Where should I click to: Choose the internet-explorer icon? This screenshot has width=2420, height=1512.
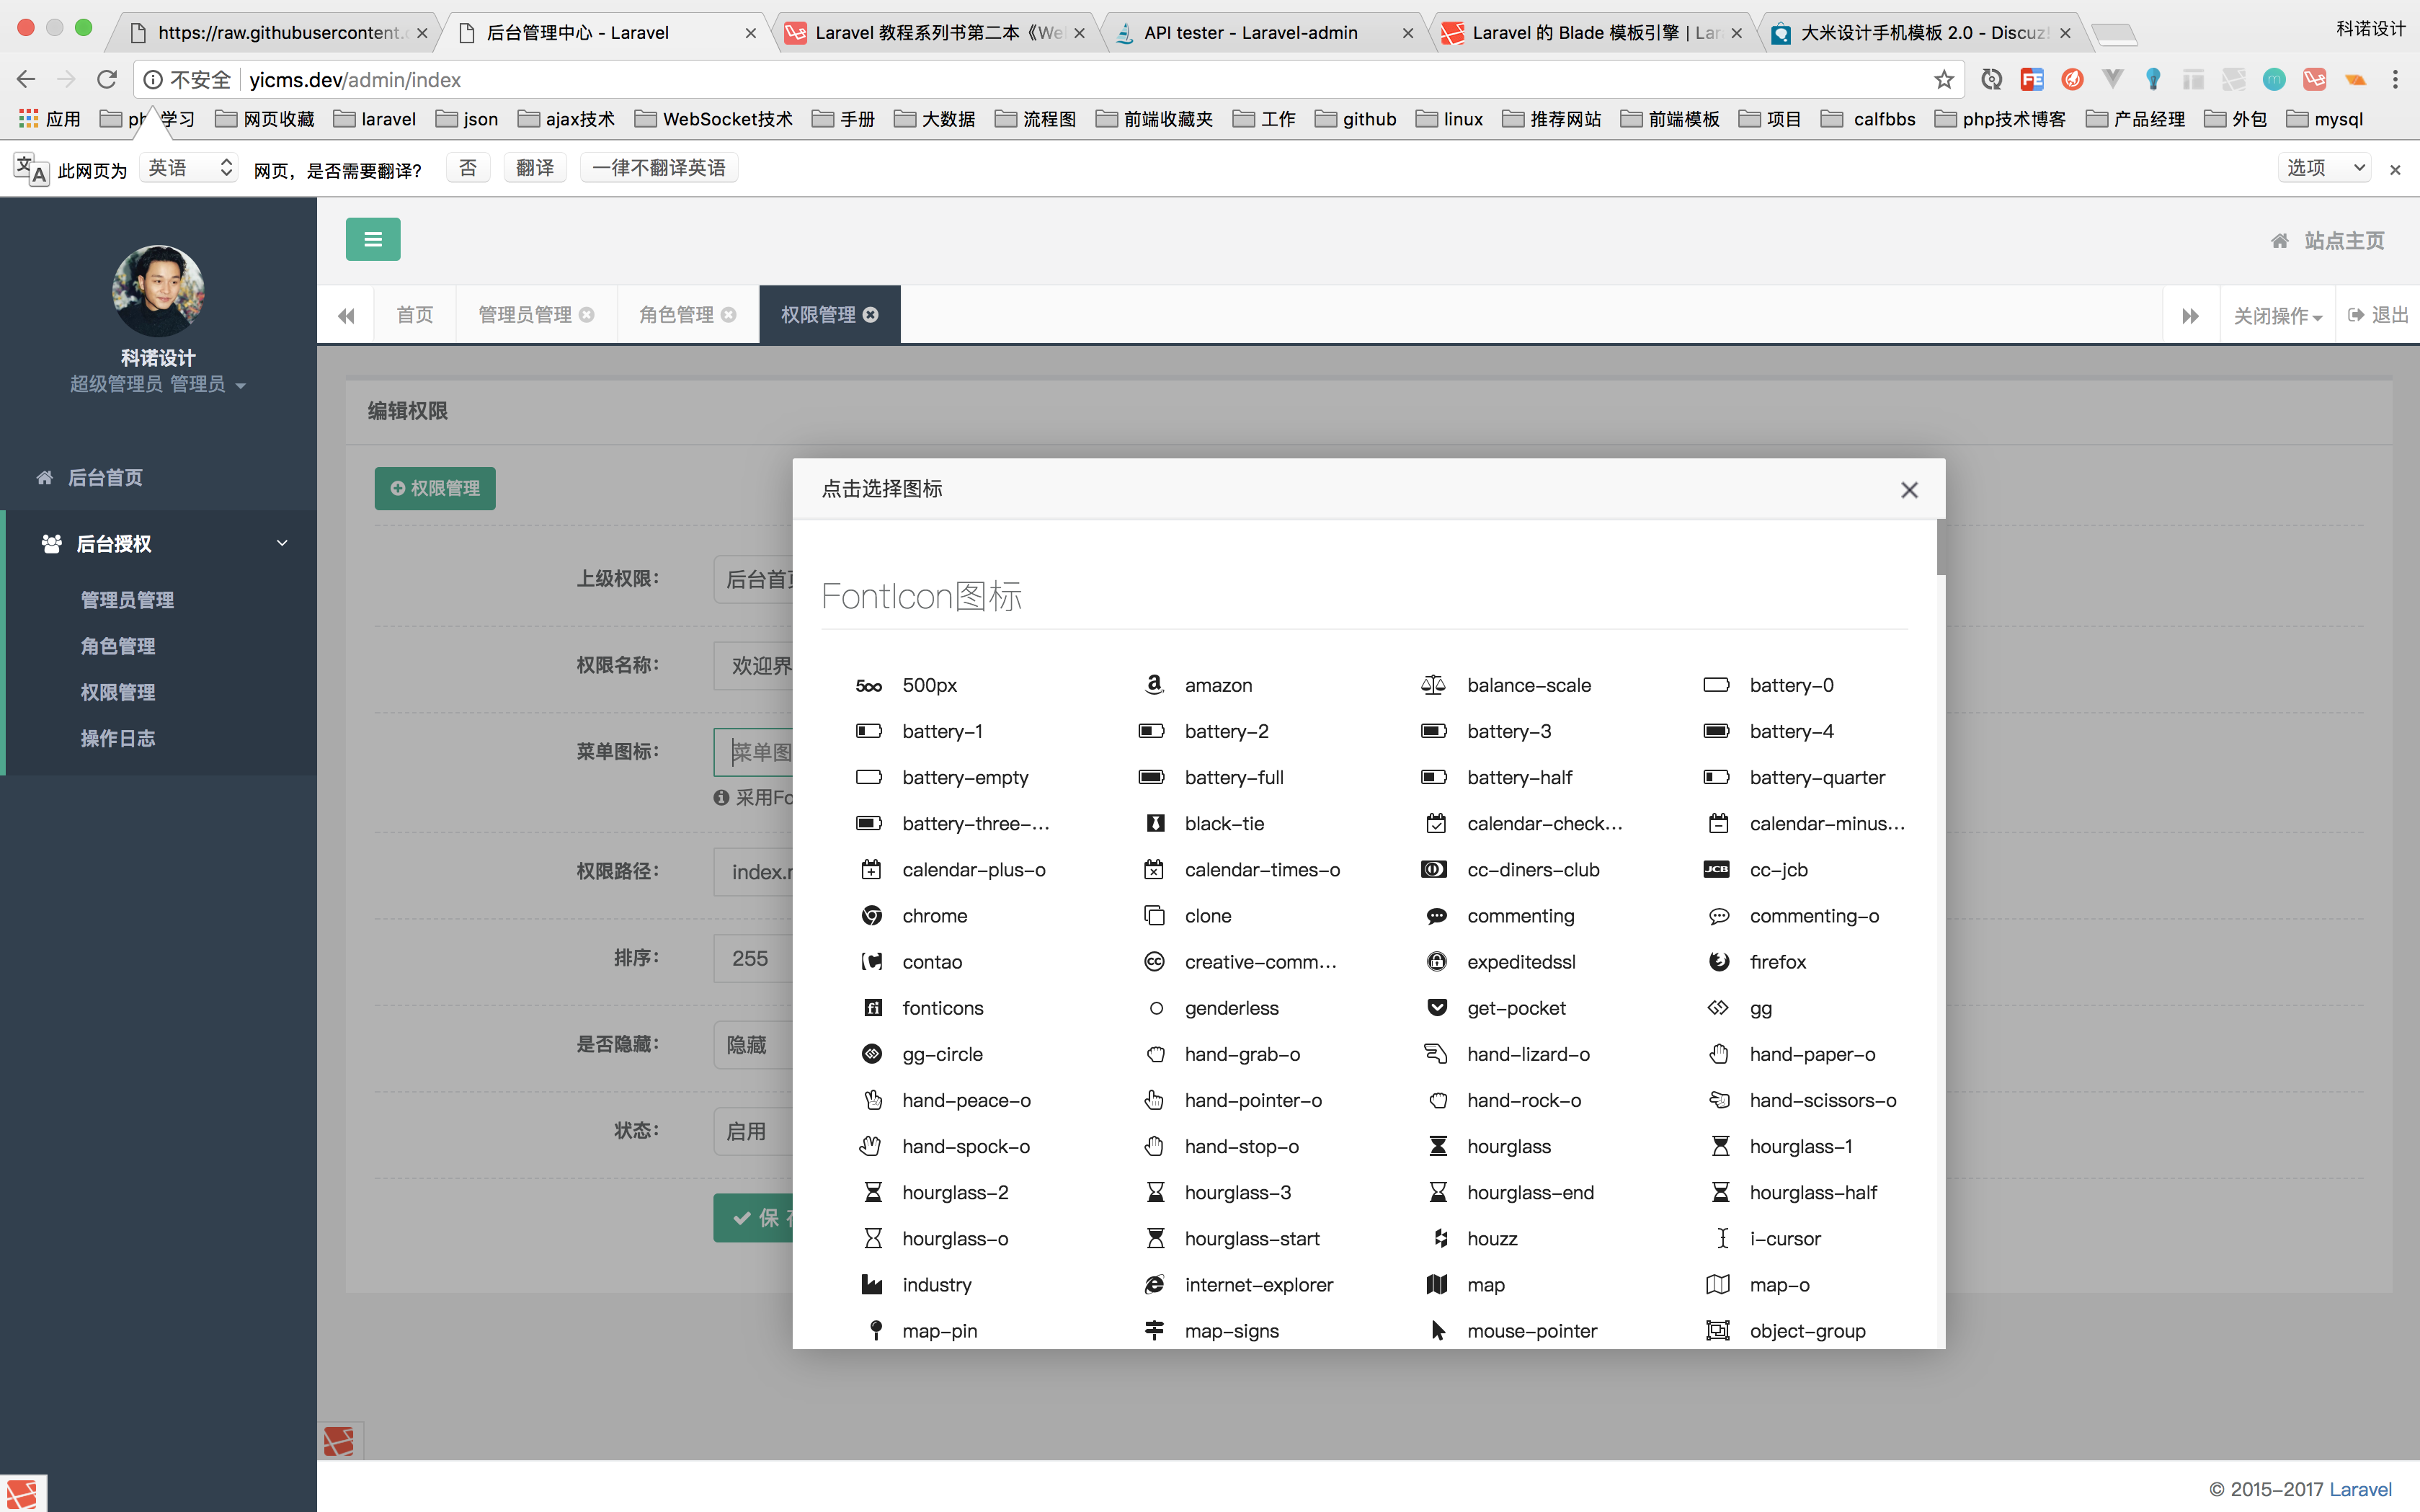pyautogui.click(x=1257, y=1284)
